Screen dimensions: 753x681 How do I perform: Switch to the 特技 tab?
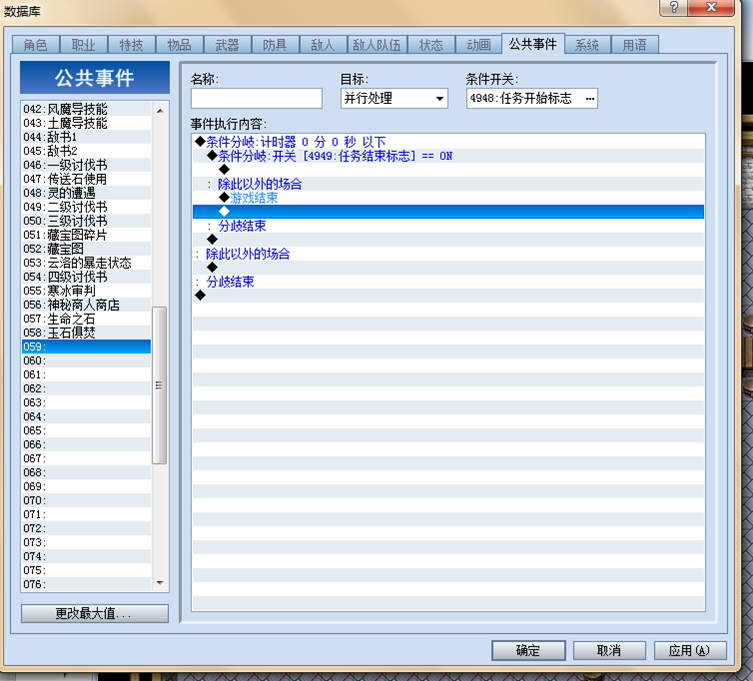(131, 45)
